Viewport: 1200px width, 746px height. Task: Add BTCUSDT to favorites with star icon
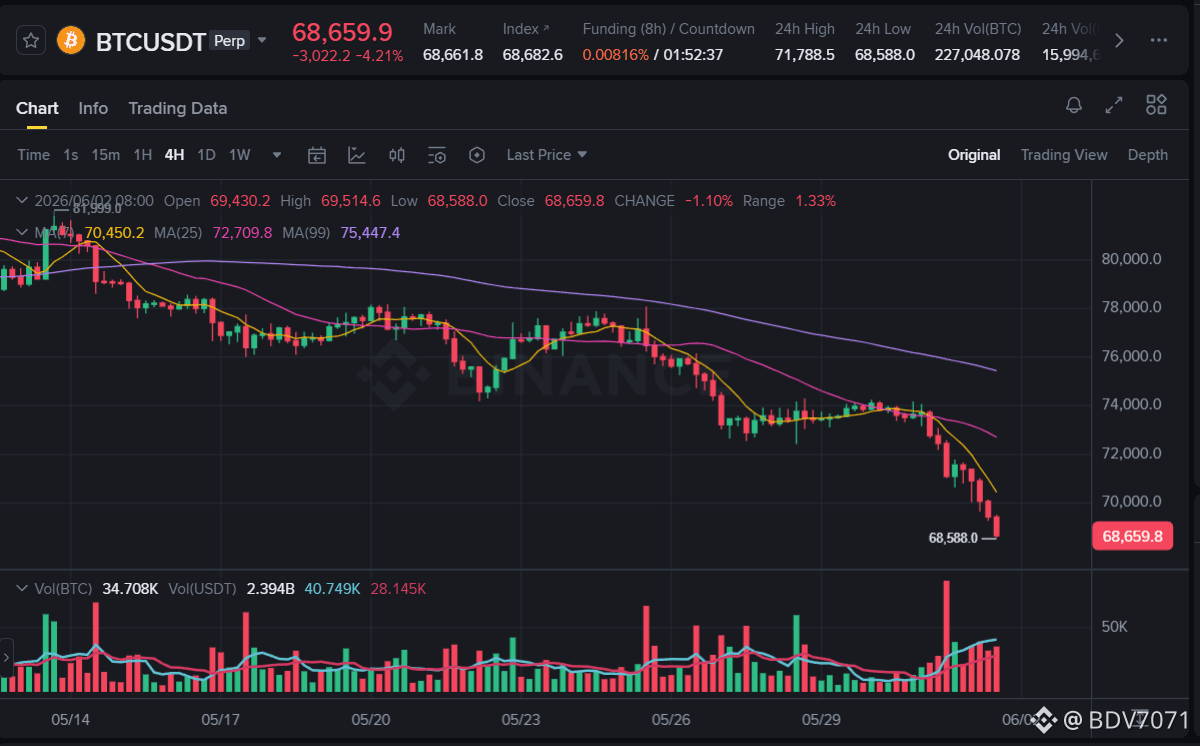pyautogui.click(x=32, y=40)
